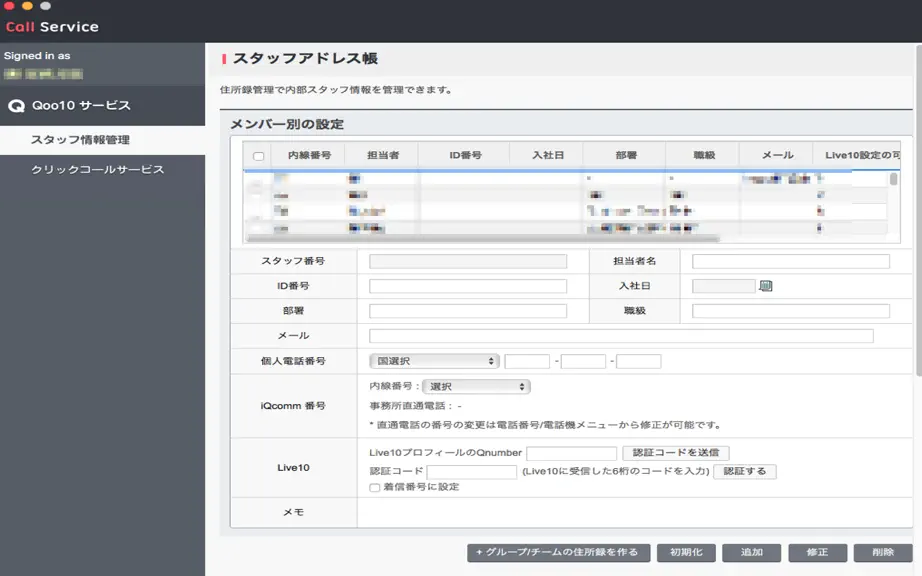Focus the last 個人電話番号 number box
922x576 pixels.
pyautogui.click(x=639, y=361)
